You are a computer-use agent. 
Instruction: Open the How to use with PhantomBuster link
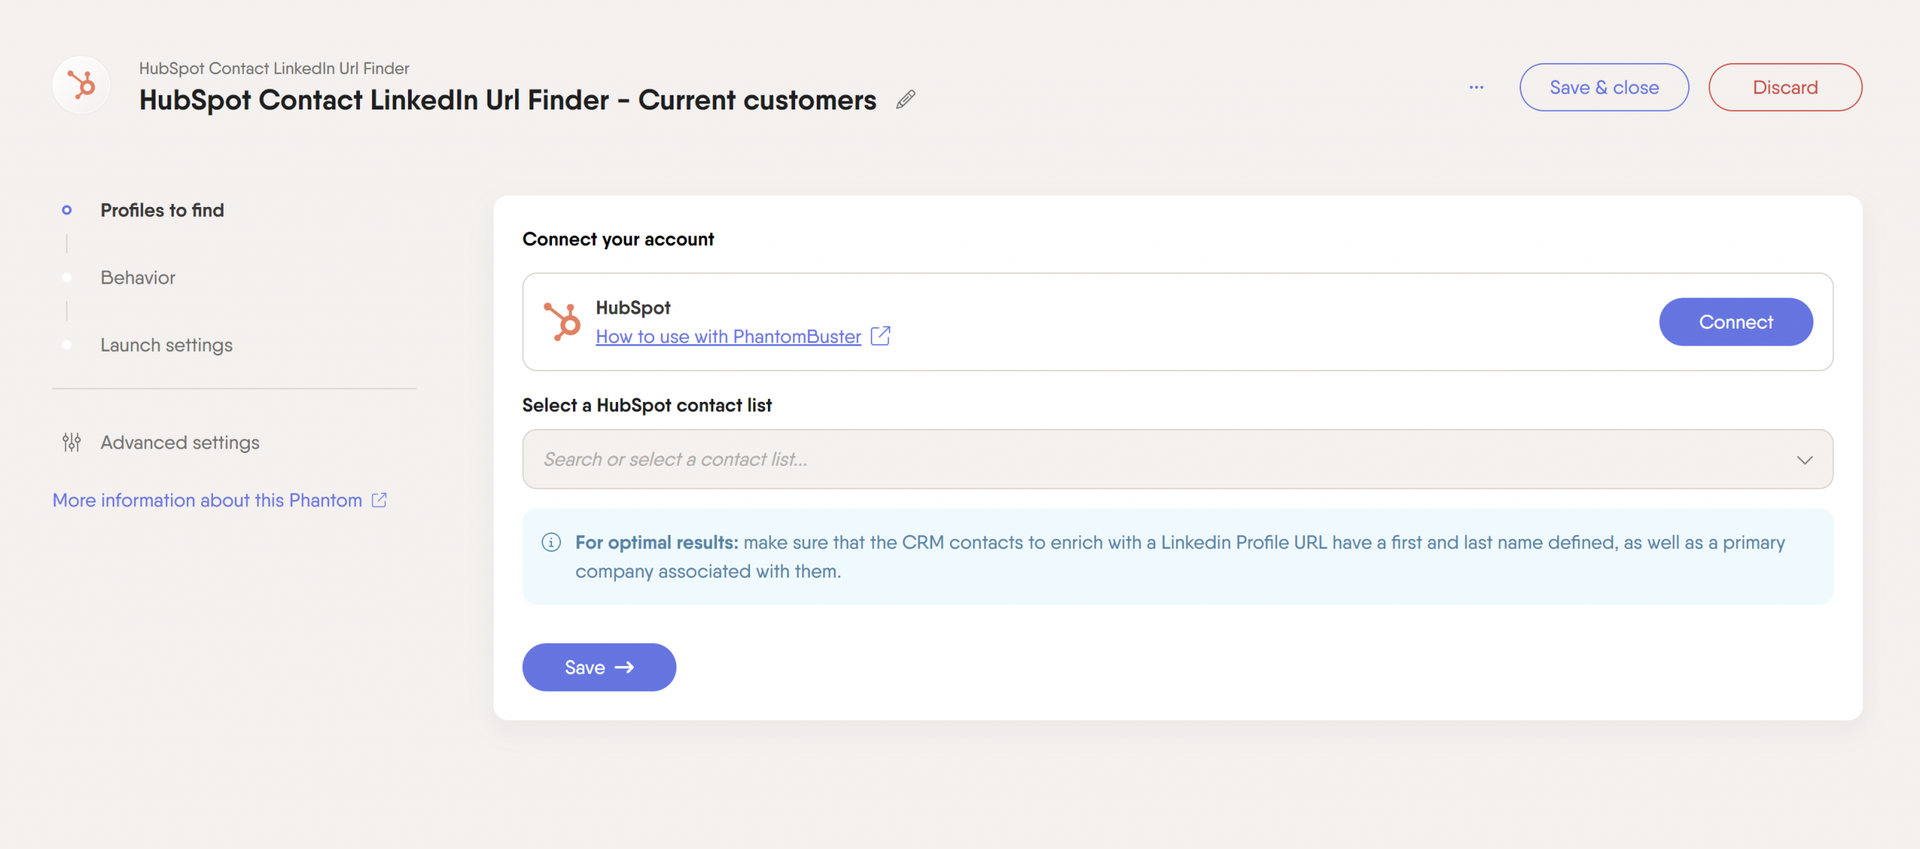pyautogui.click(x=728, y=336)
